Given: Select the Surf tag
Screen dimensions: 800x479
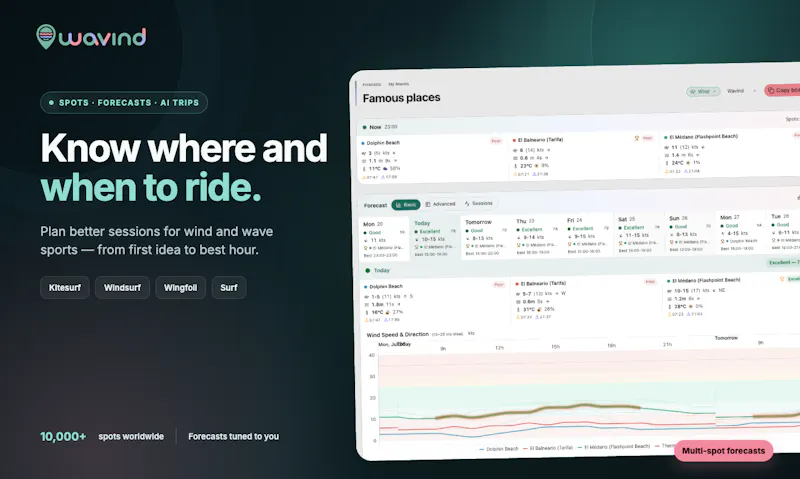Looking at the screenshot, I should click(x=229, y=288).
